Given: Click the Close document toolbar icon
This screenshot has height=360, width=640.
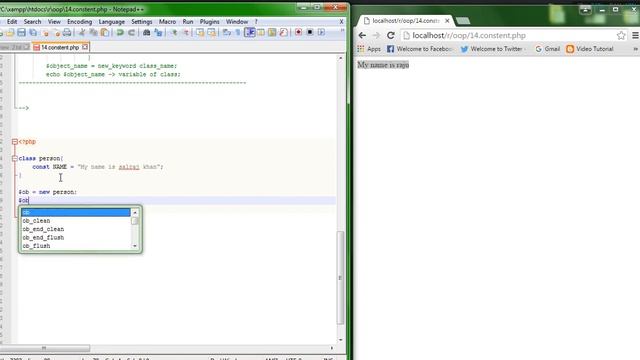Looking at the screenshot, I should (45, 32).
